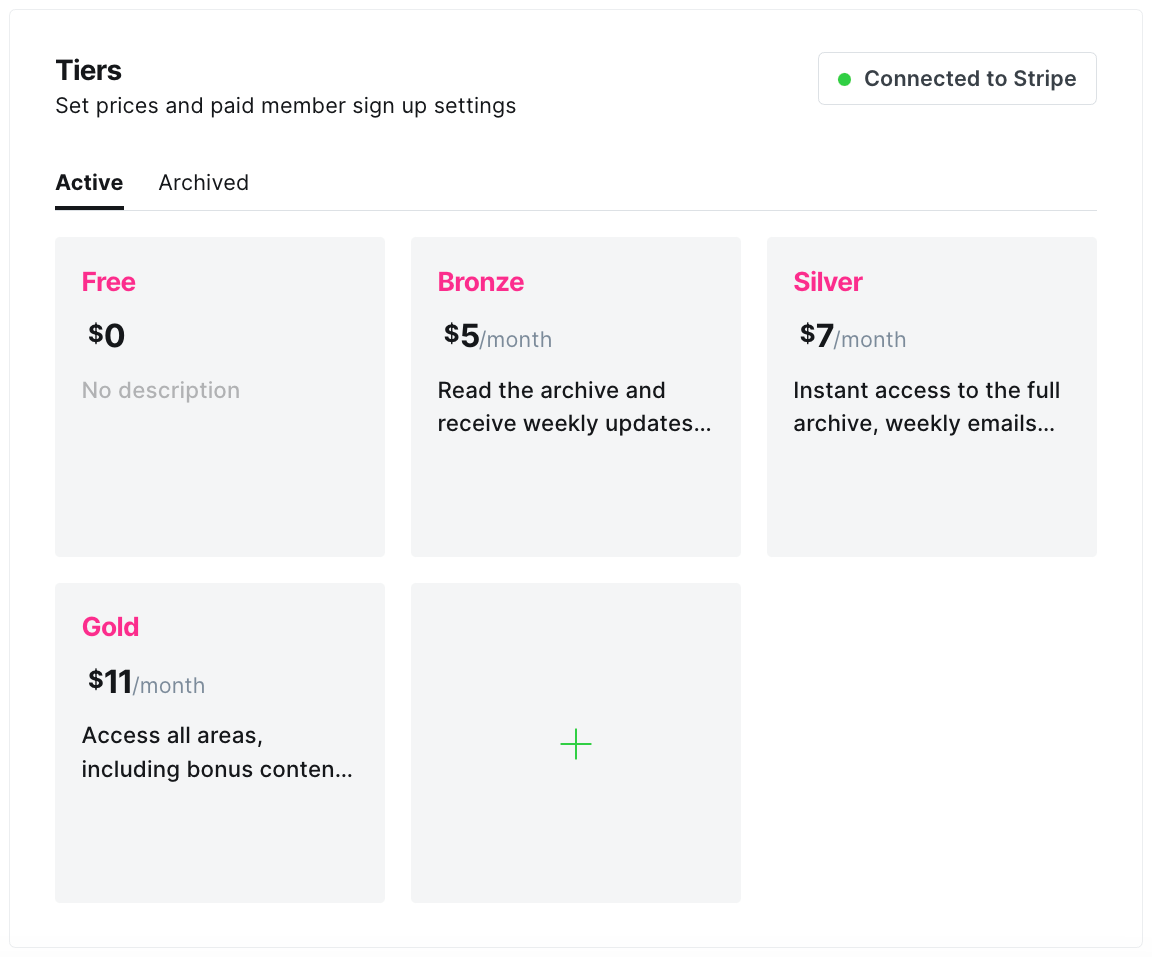Edit the Gold tier title
The height and width of the screenshot is (957, 1152).
[110, 627]
